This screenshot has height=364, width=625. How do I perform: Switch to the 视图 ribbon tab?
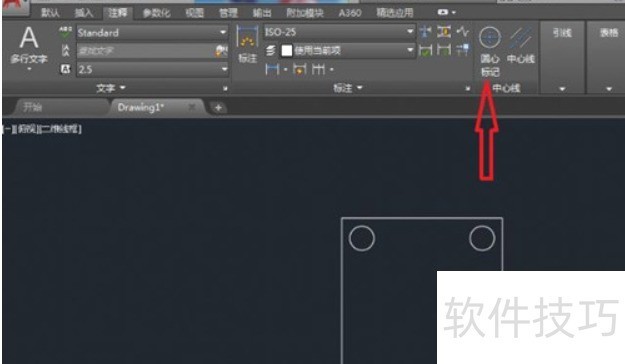195,13
